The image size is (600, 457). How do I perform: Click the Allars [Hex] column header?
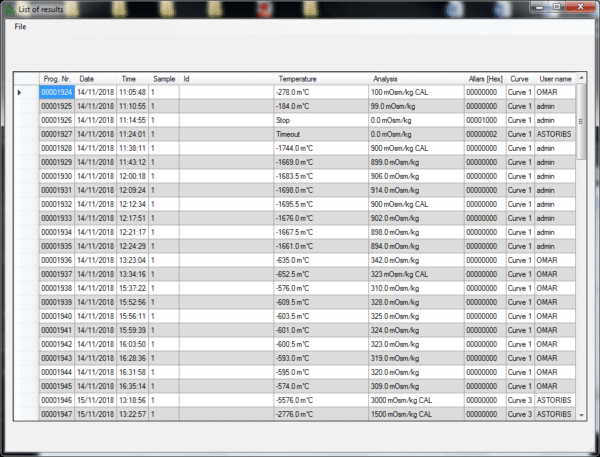(x=484, y=78)
